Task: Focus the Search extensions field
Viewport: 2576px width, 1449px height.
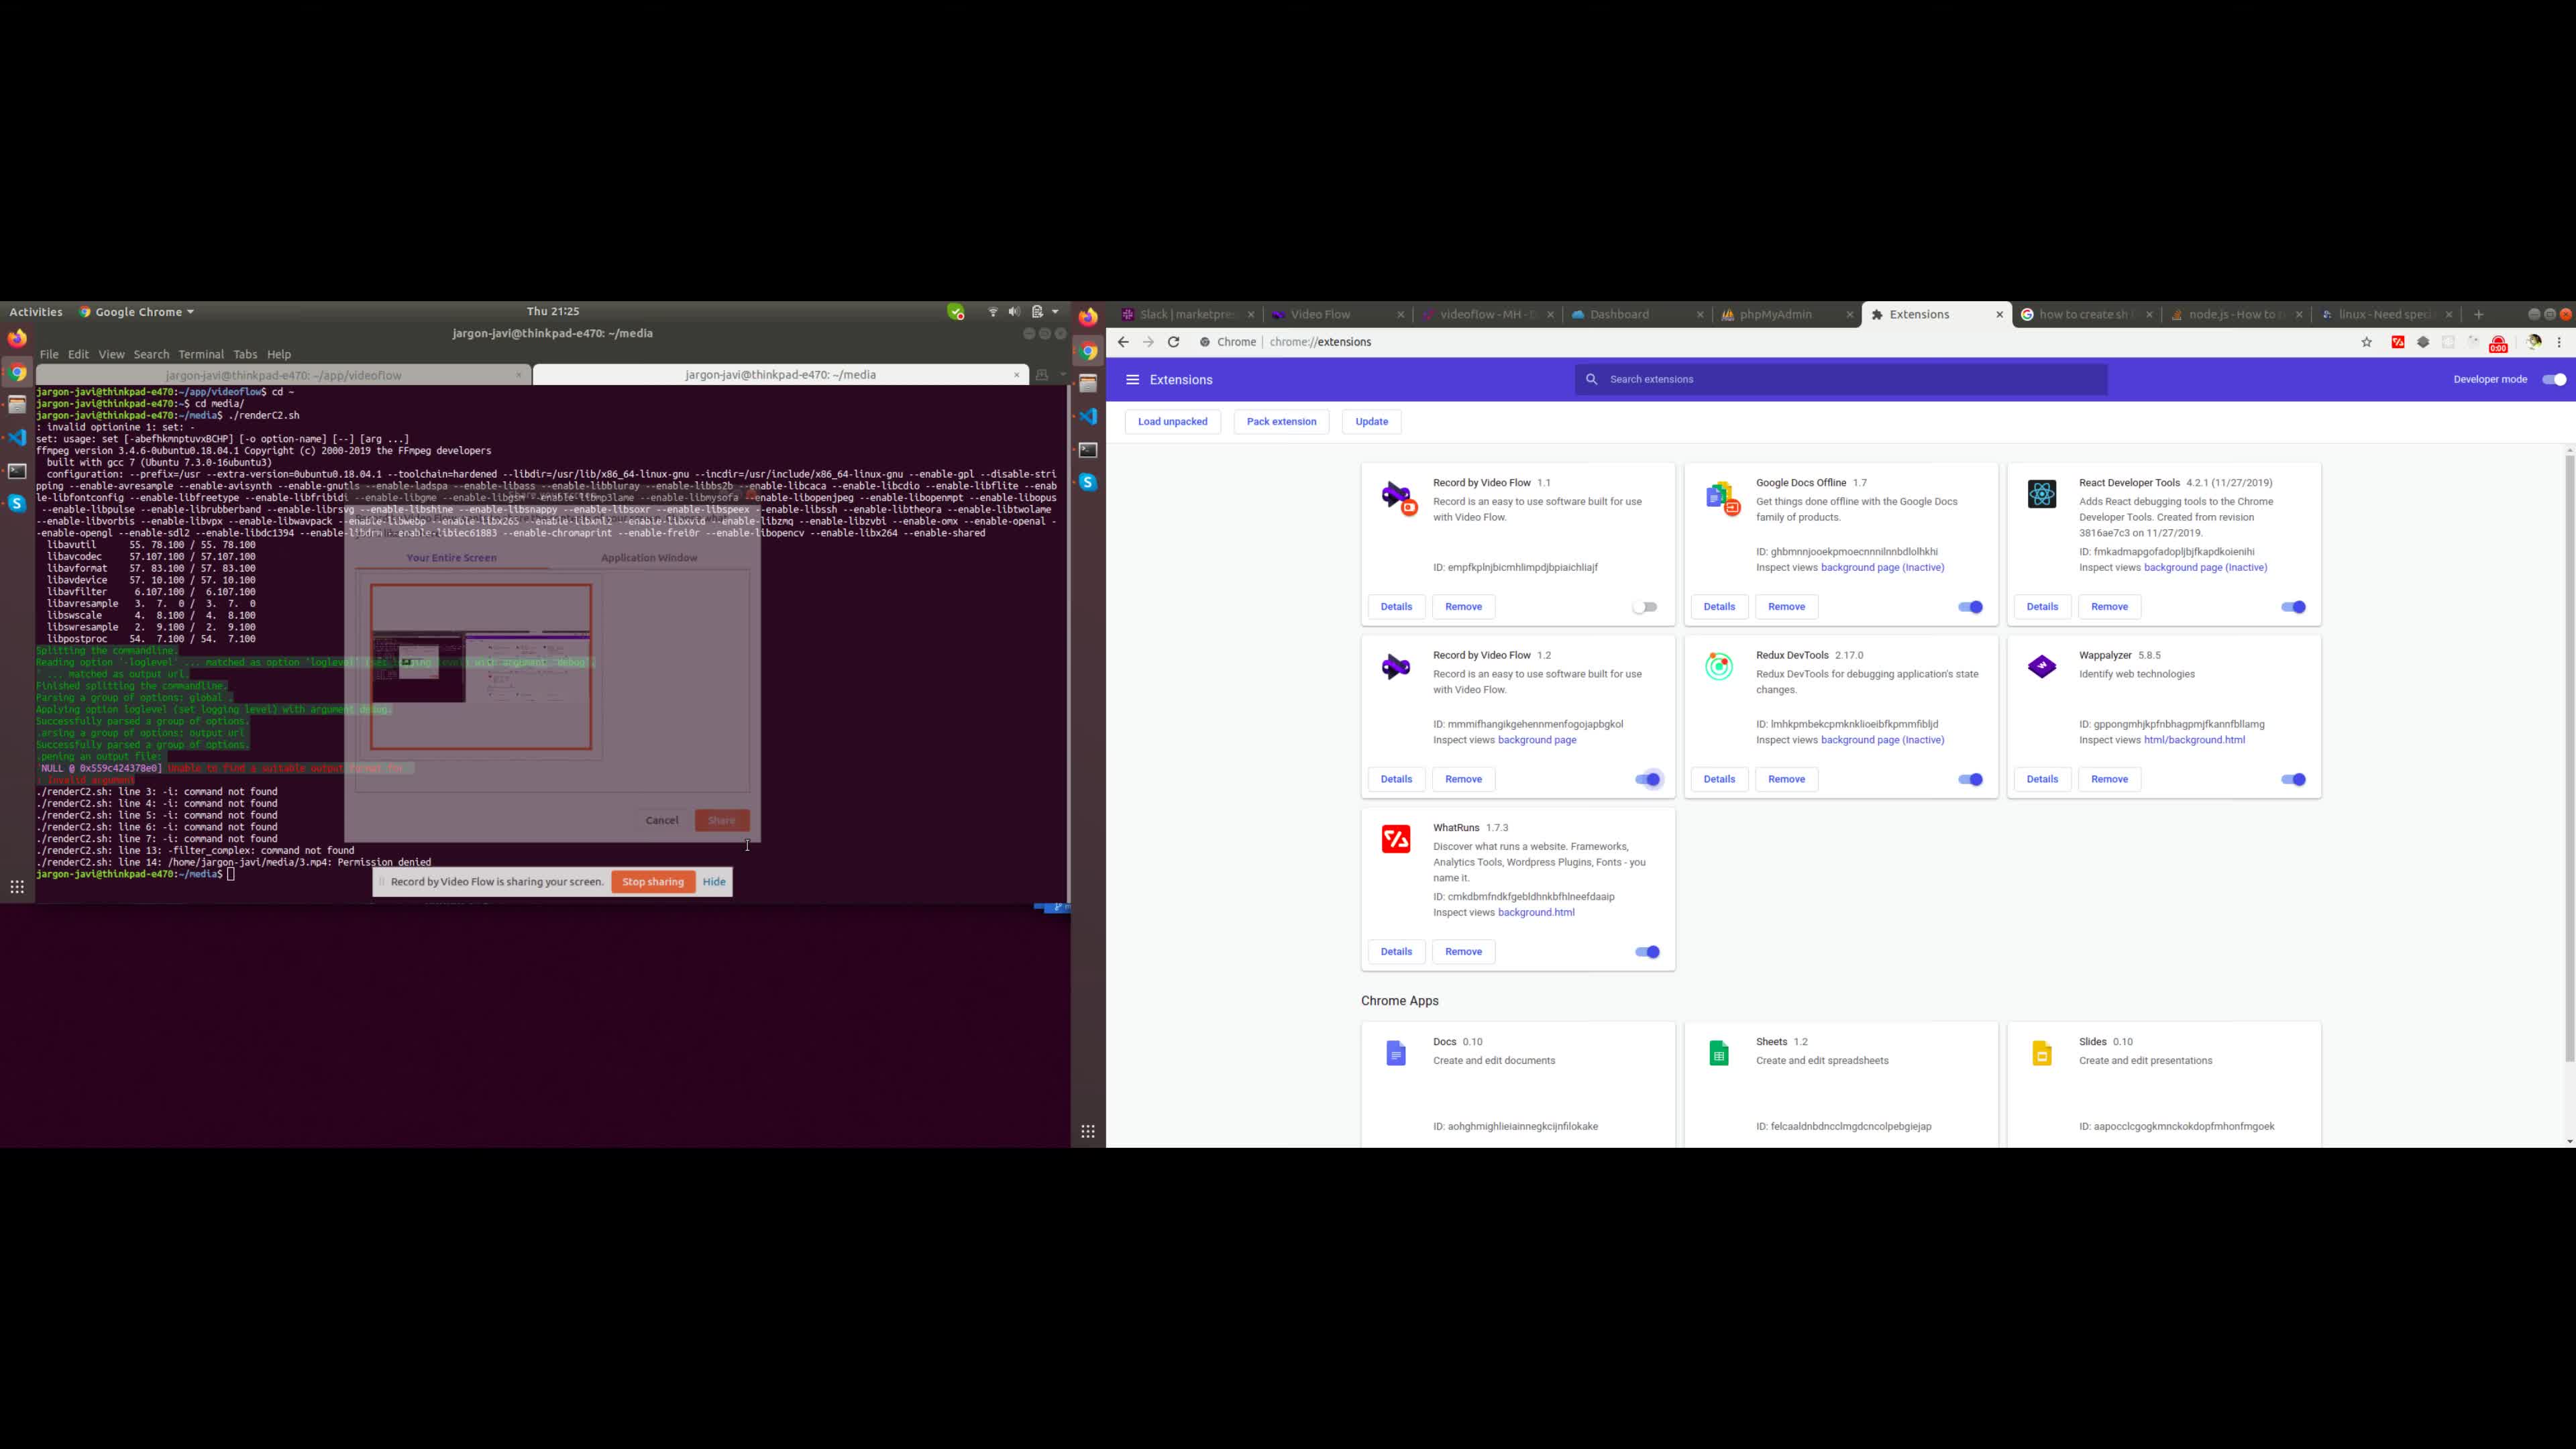Action: coord(1841,380)
